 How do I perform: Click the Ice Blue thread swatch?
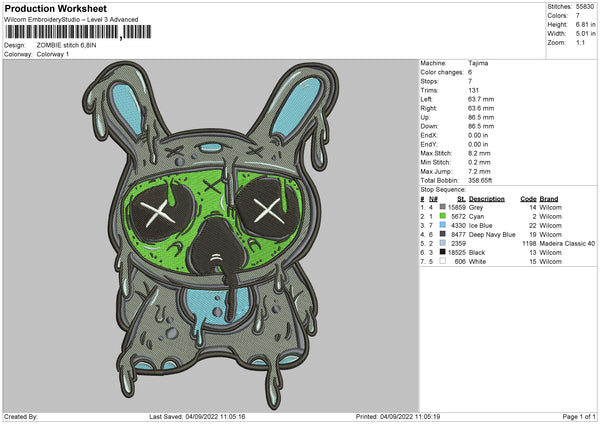(443, 225)
